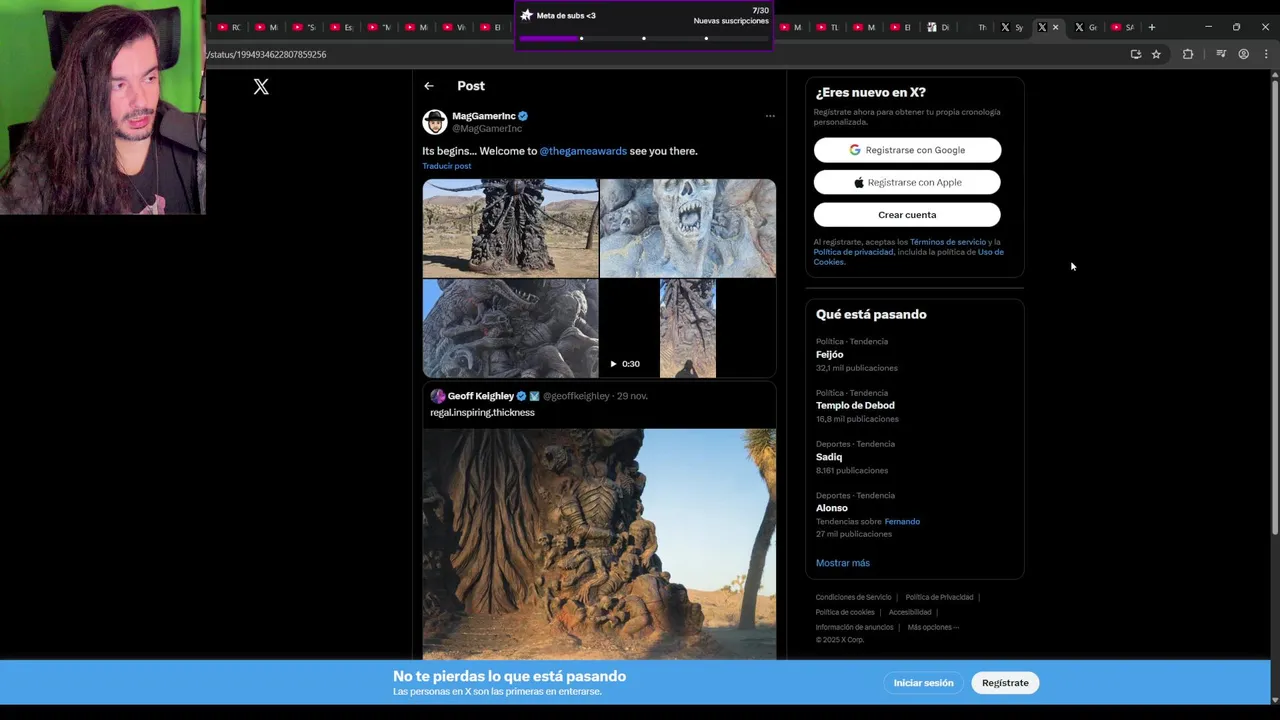Screen dimensions: 1280x720
Task: Open Política de Privacidad footer link
Action: [x=939, y=597]
